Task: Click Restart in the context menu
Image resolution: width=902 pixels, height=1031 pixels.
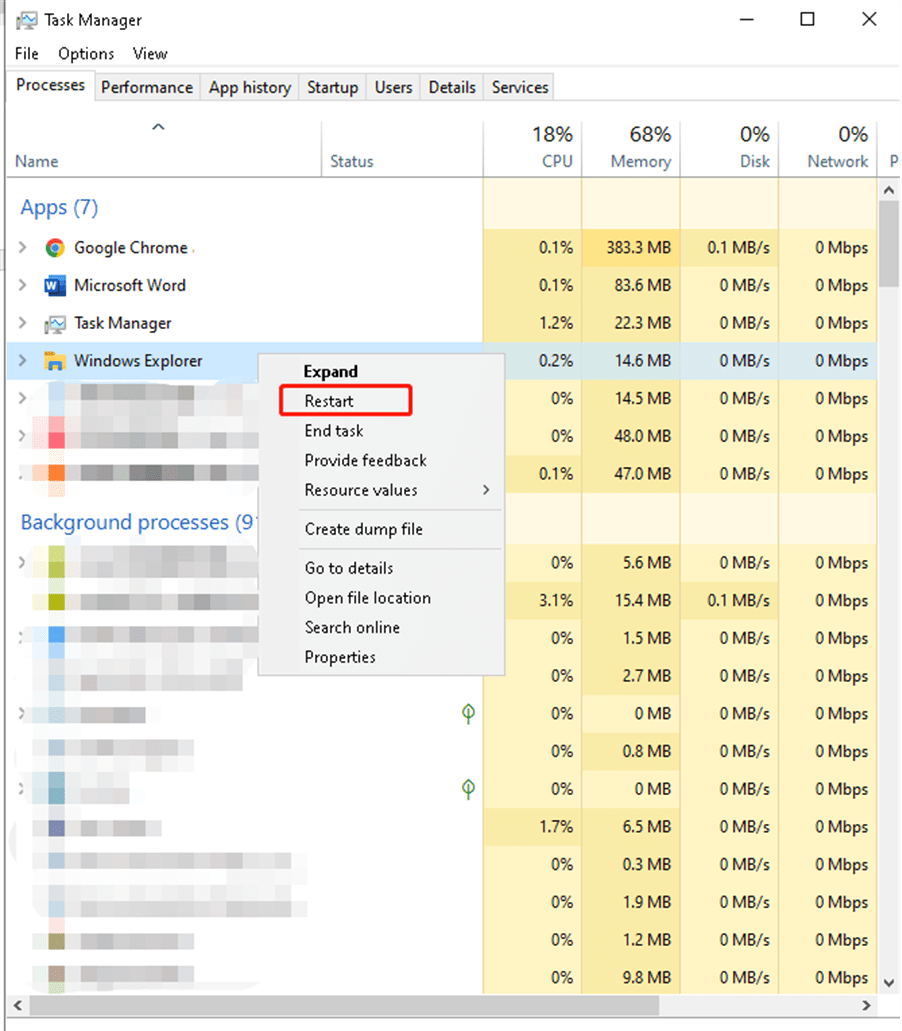Action: coord(330,400)
